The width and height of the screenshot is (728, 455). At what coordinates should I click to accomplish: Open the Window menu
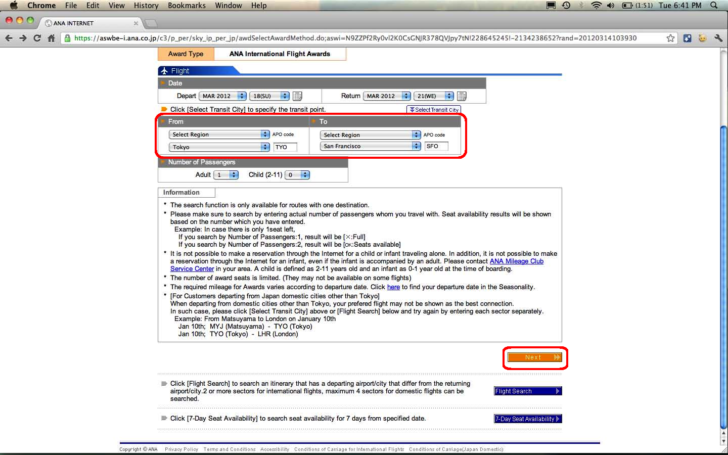tap(228, 5)
